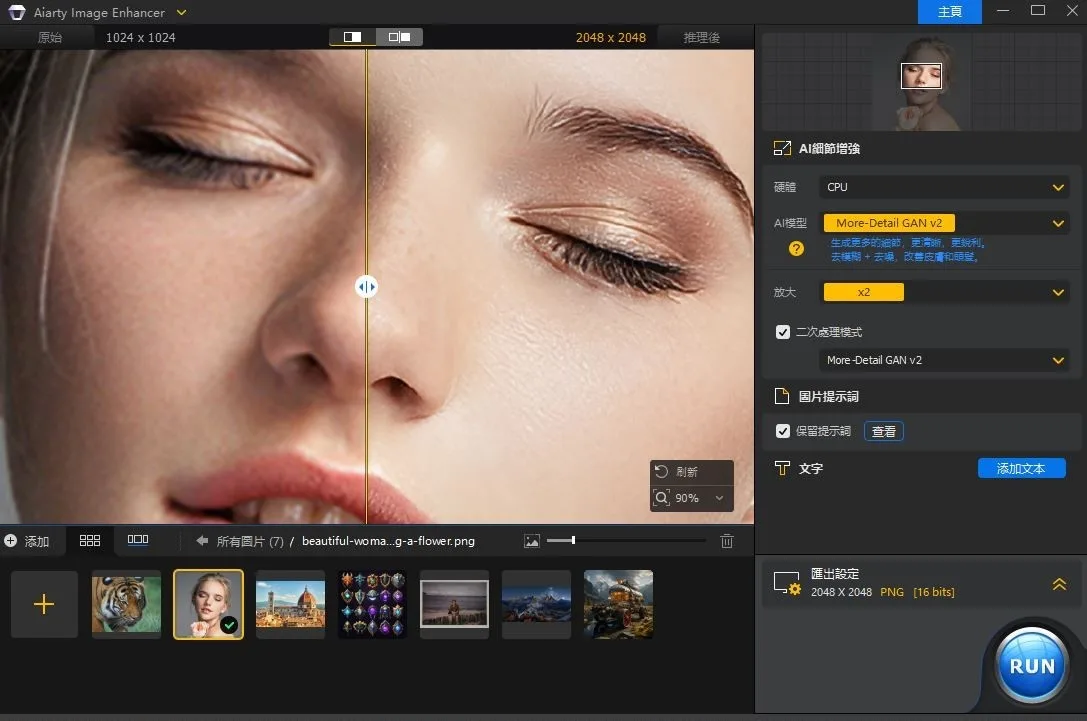This screenshot has height=721, width=1087.
Task: Delete image using the trash icon
Action: 727,541
